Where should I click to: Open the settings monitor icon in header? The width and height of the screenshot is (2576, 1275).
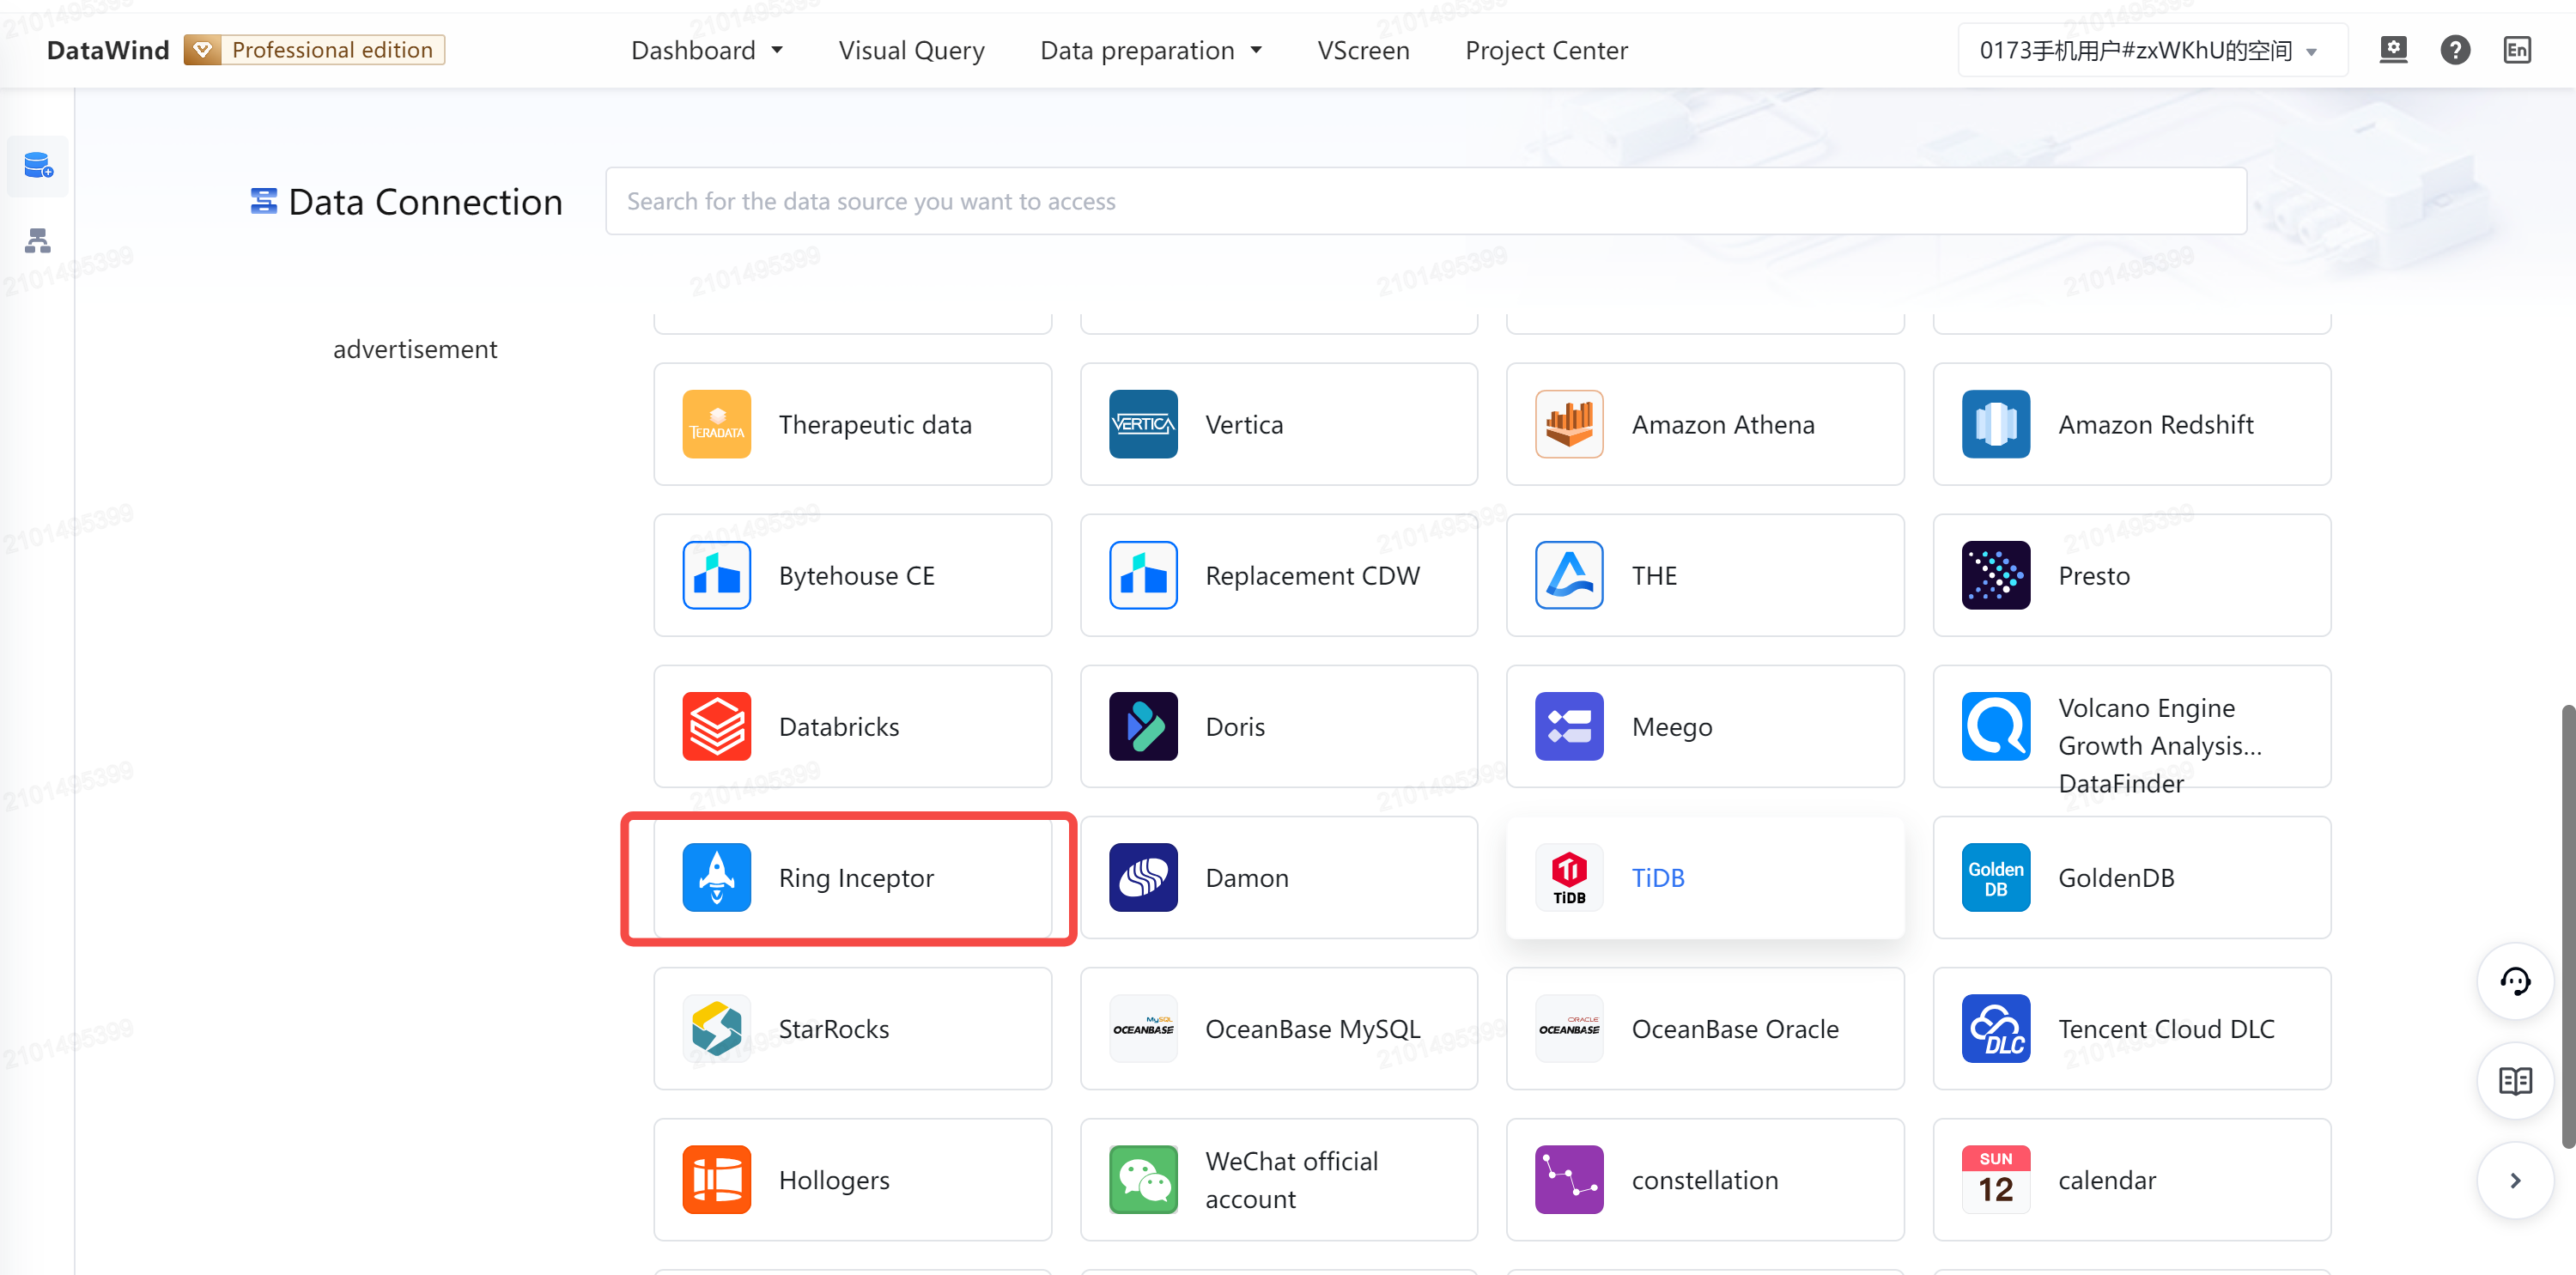coord(2392,50)
